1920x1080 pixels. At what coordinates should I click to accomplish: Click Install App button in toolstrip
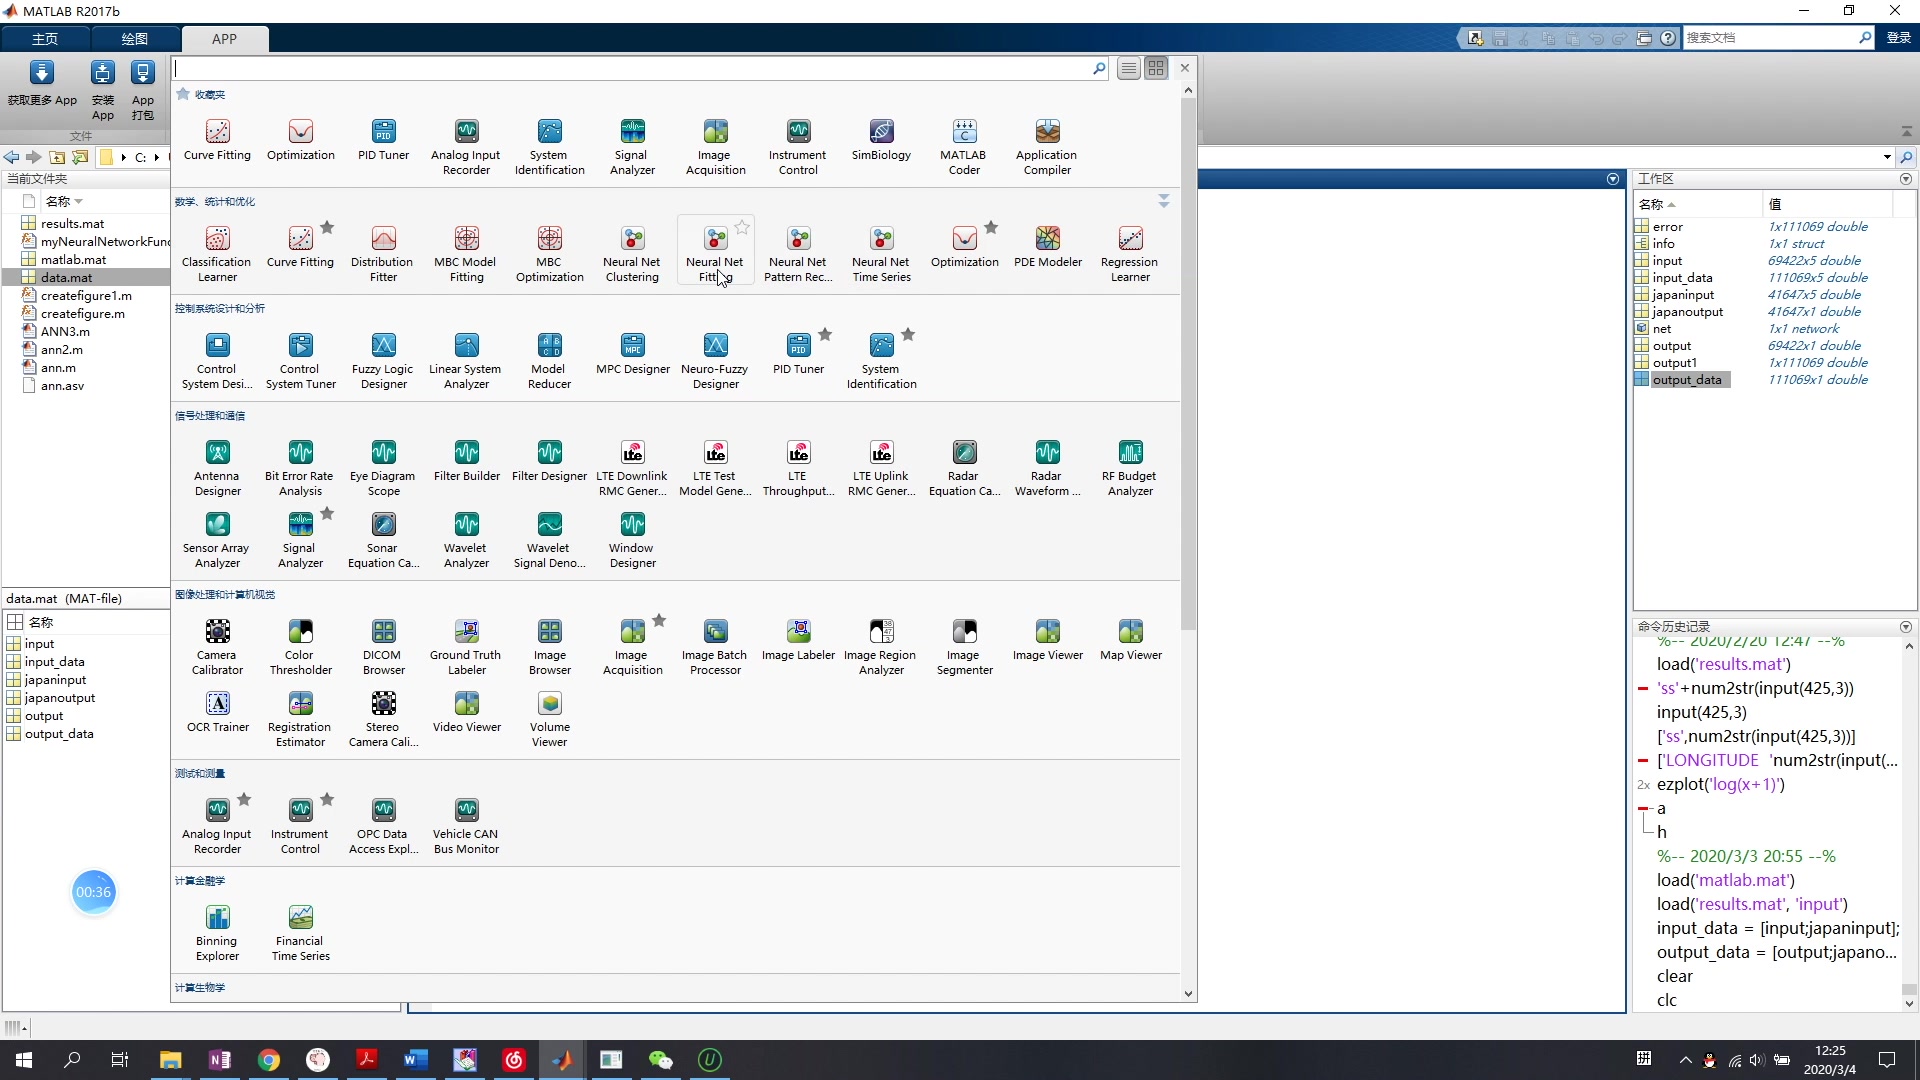[102, 90]
